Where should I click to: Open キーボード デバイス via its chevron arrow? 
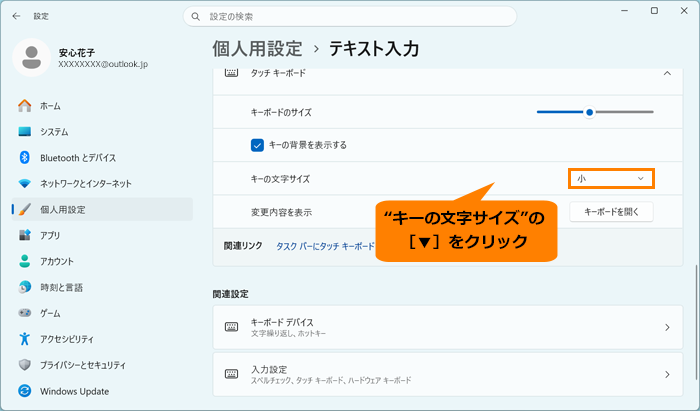click(x=667, y=328)
